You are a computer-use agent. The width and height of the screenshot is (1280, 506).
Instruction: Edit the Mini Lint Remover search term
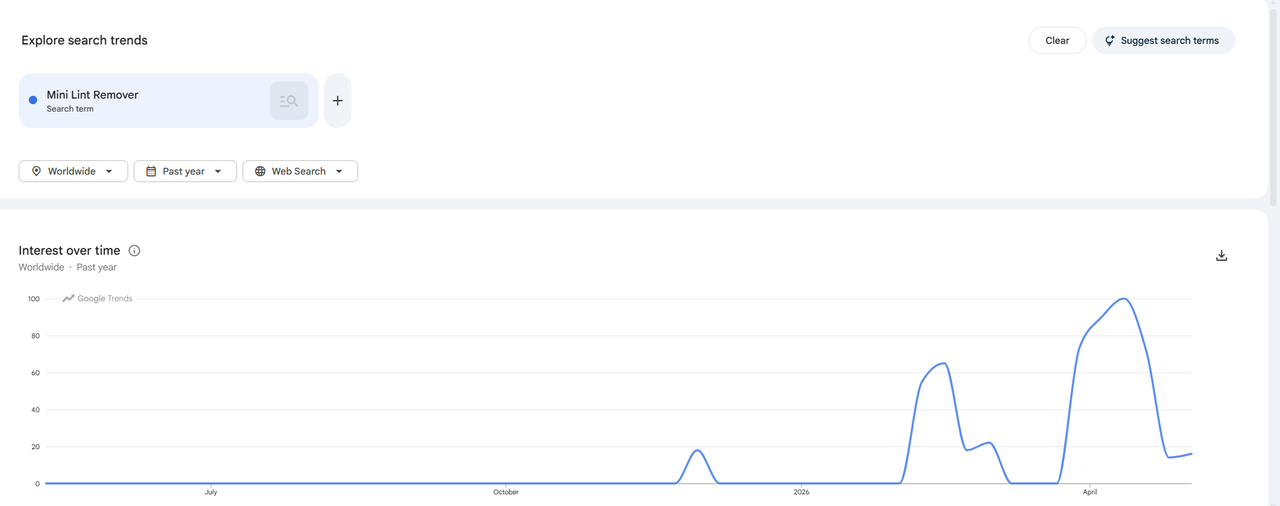tap(92, 95)
